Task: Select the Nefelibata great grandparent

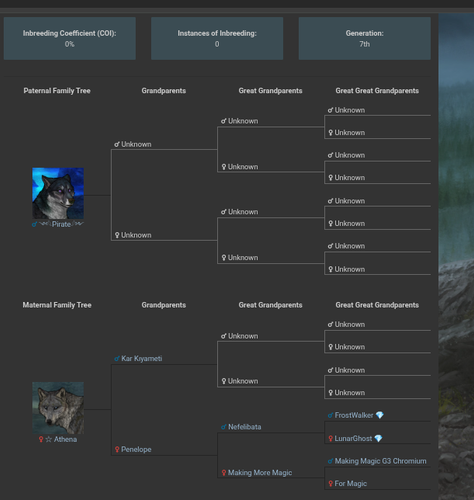Action: [x=245, y=427]
